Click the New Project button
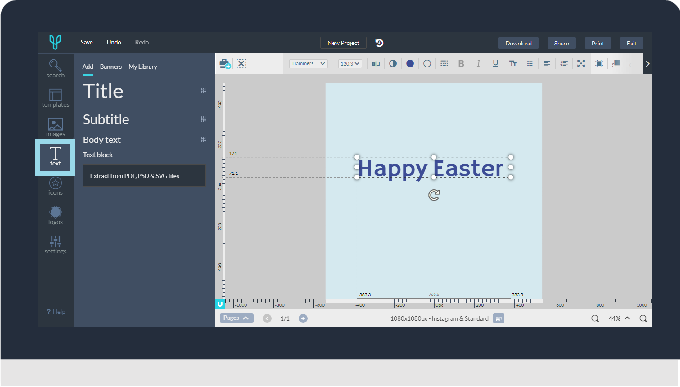This screenshot has height=387, width=680. pyautogui.click(x=343, y=43)
